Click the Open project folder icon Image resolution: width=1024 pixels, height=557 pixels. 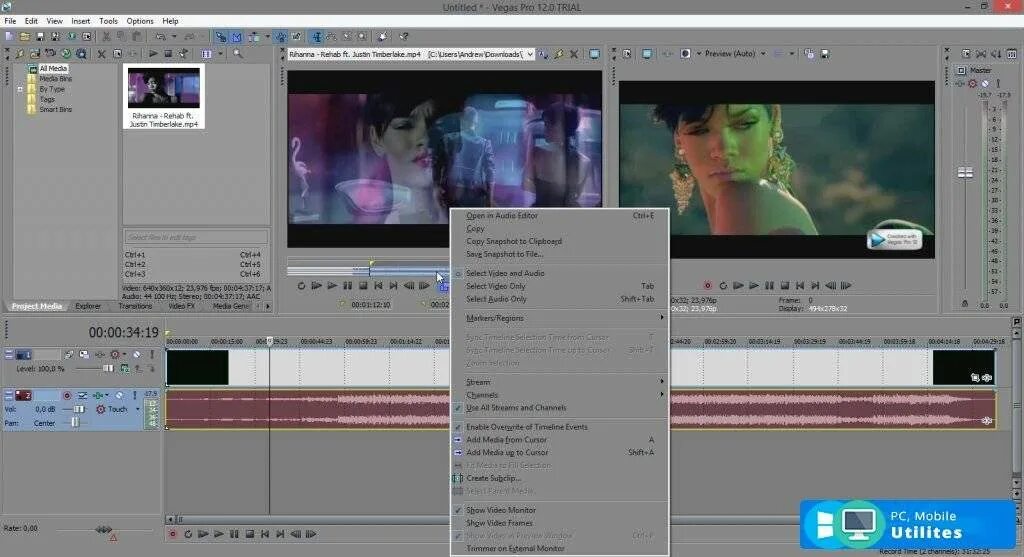pyautogui.click(x=24, y=37)
